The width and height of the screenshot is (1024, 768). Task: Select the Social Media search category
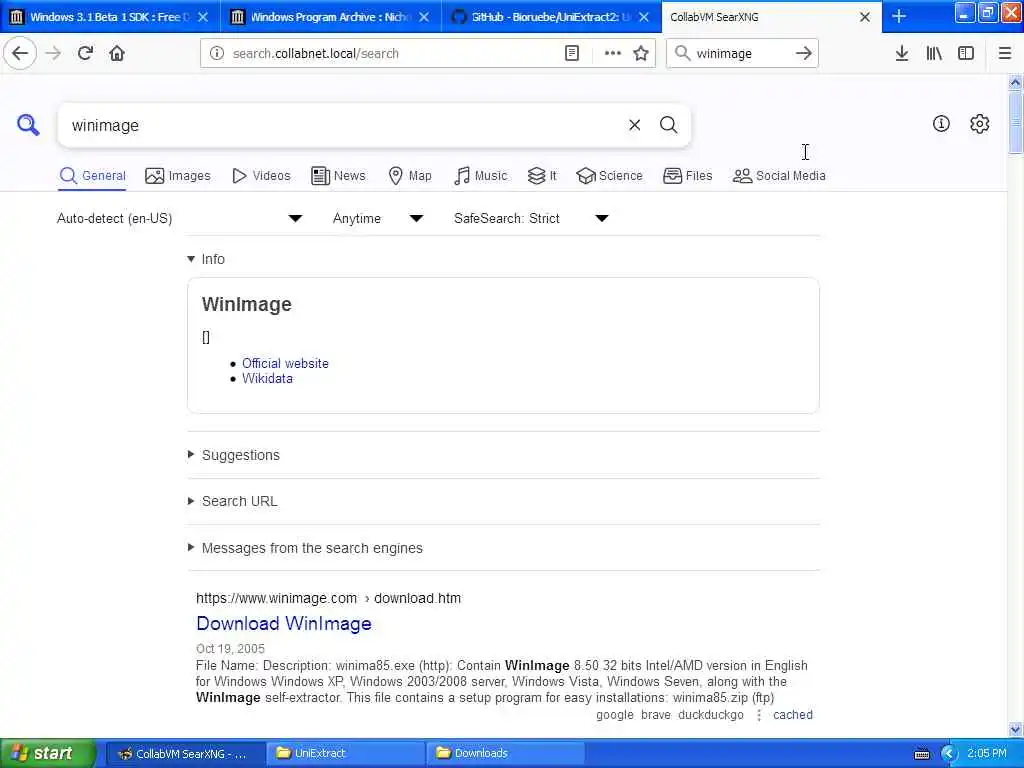coord(779,176)
